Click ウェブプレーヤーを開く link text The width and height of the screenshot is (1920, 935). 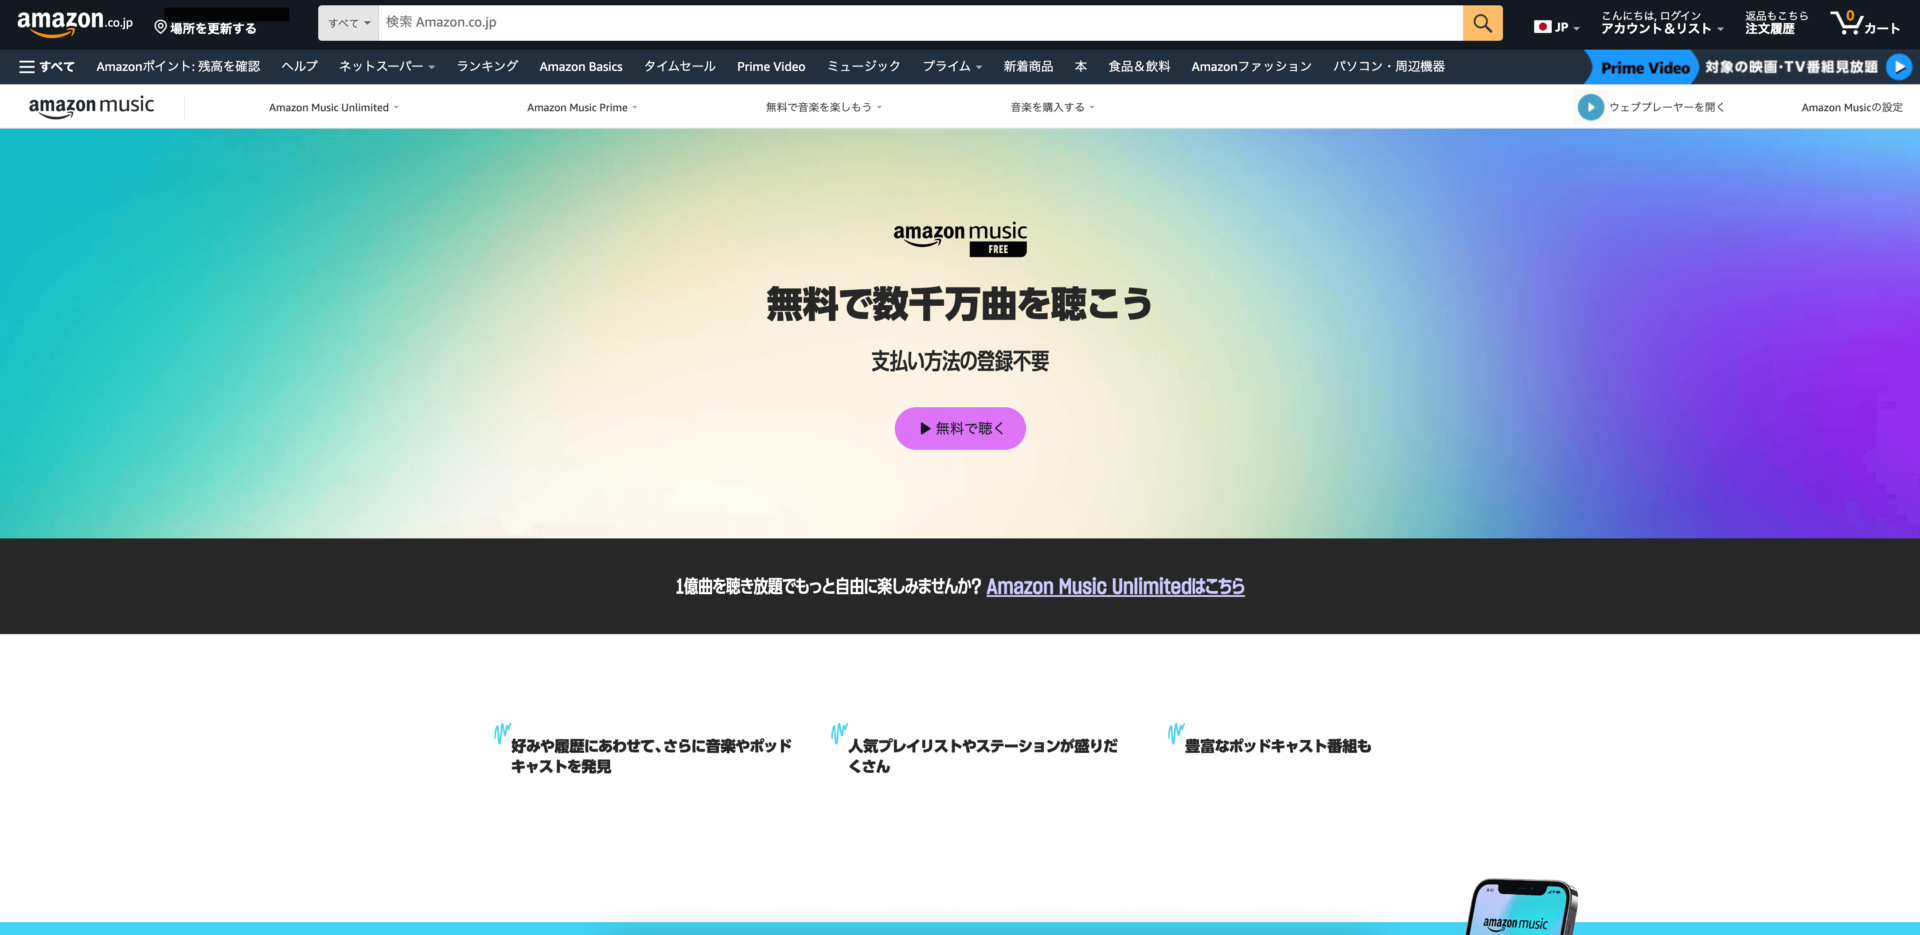coord(1667,107)
